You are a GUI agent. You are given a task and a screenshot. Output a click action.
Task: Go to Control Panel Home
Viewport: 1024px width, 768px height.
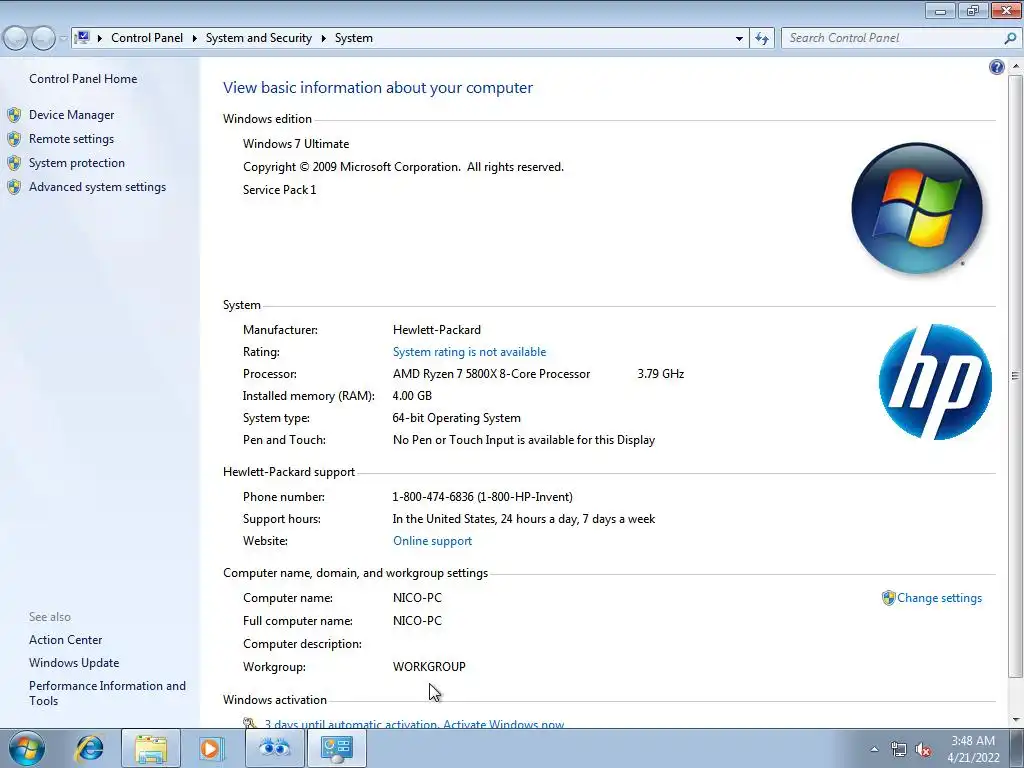click(x=83, y=79)
